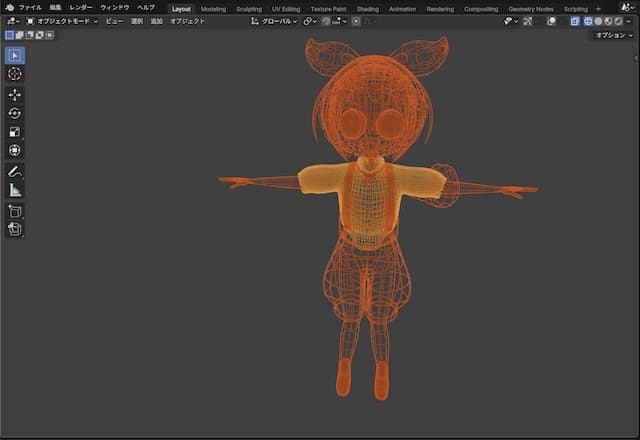
Task: Click the 追加 header menu button
Action: pyautogui.click(x=156, y=21)
